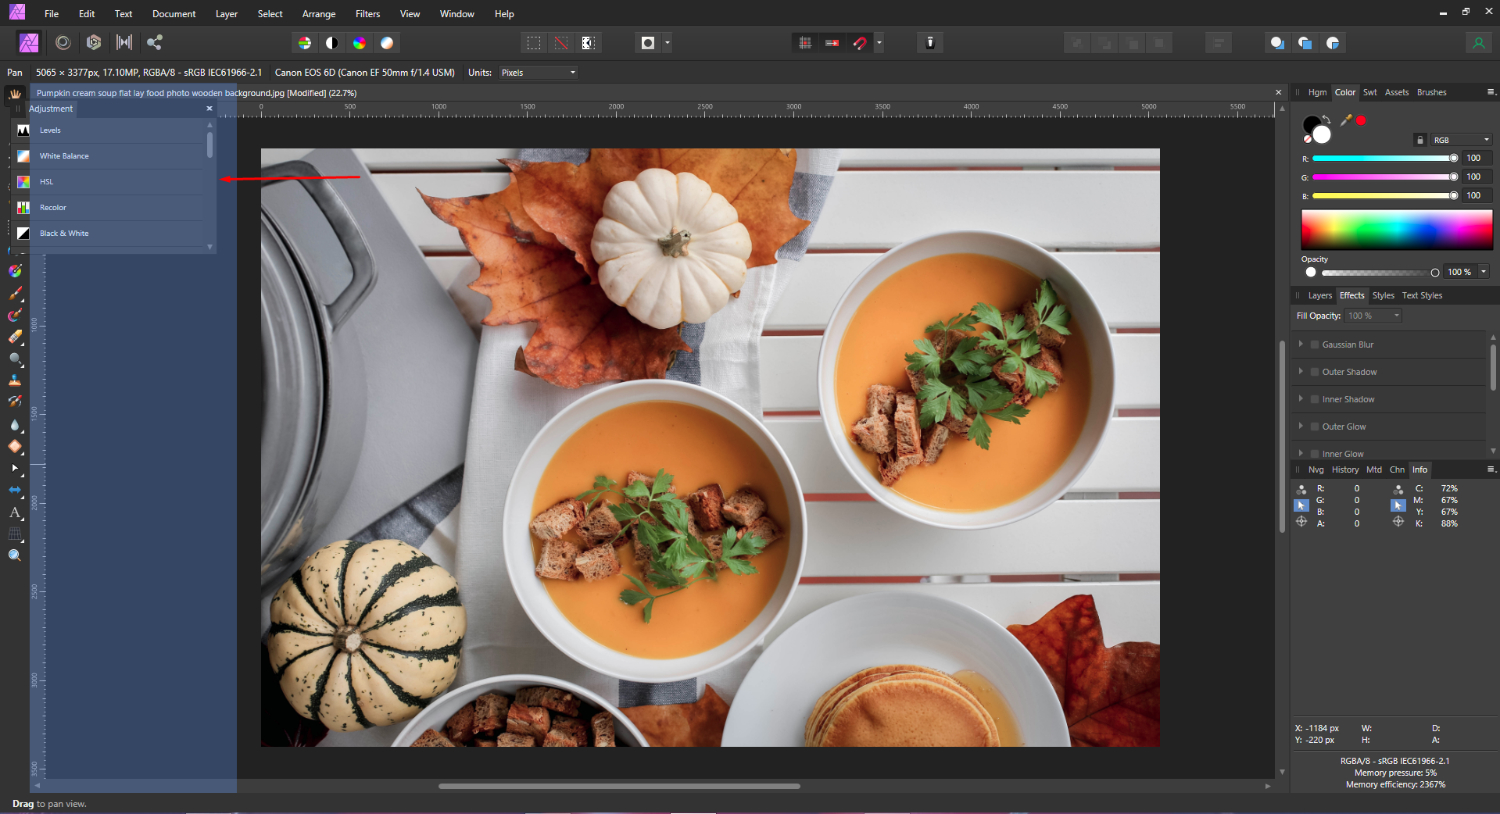Click the Invert Pixel Selection icon
This screenshot has height=814, width=1500.
pyautogui.click(x=588, y=43)
